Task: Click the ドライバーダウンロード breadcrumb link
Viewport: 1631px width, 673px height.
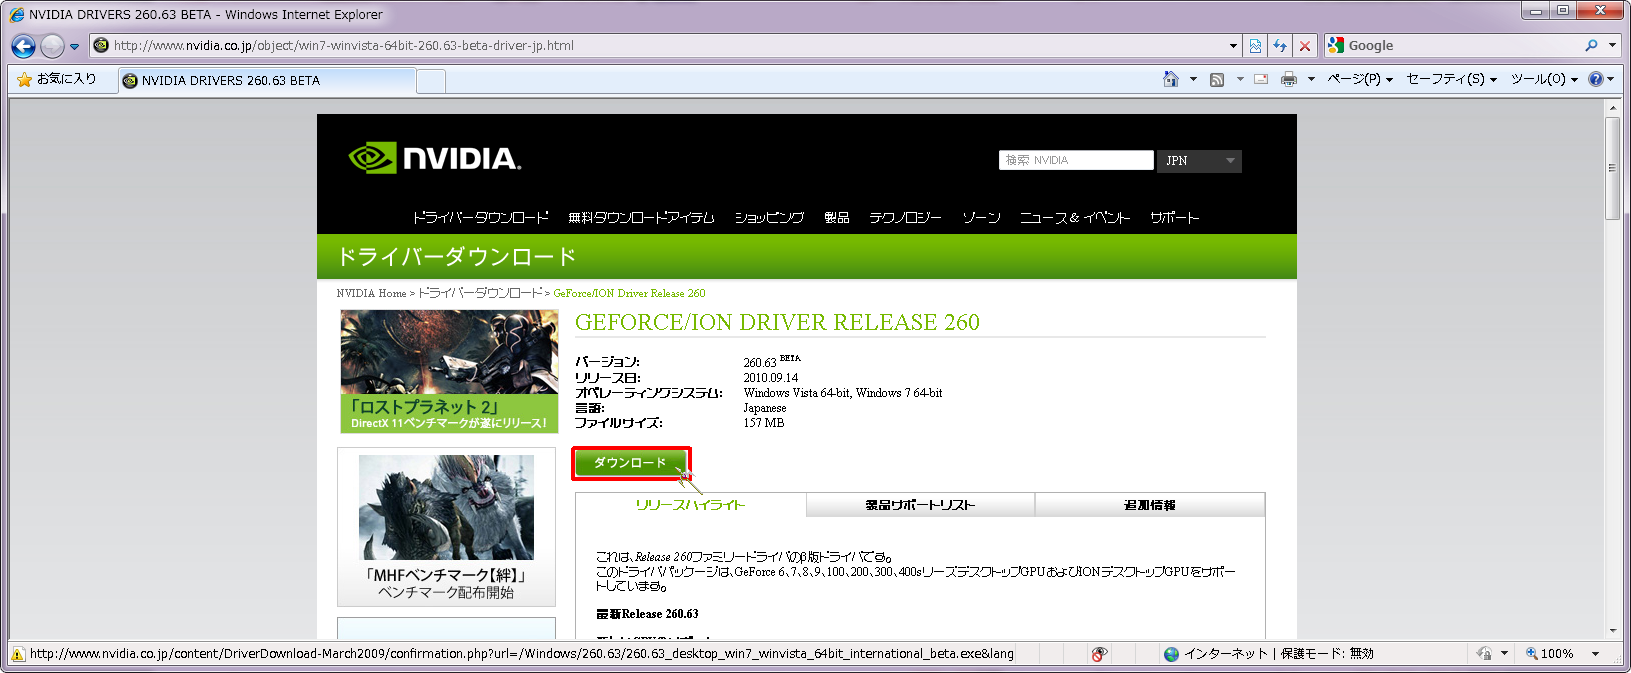Action: [x=480, y=294]
